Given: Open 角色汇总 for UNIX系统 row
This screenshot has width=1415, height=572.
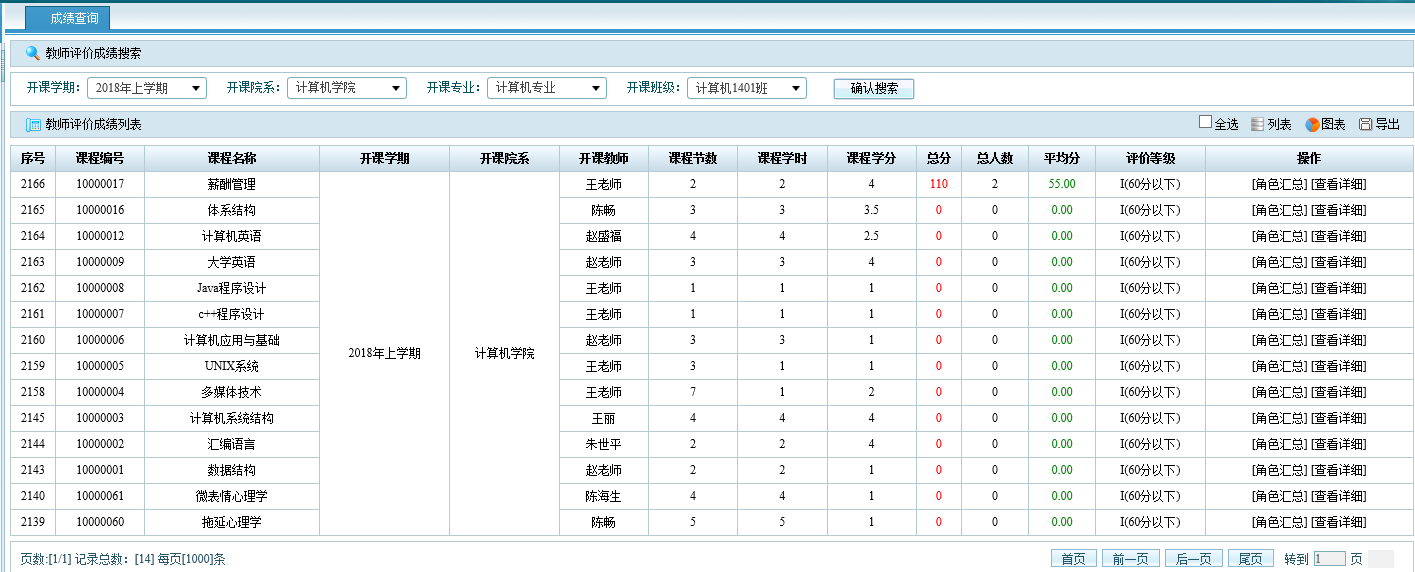Looking at the screenshot, I should (1279, 366).
